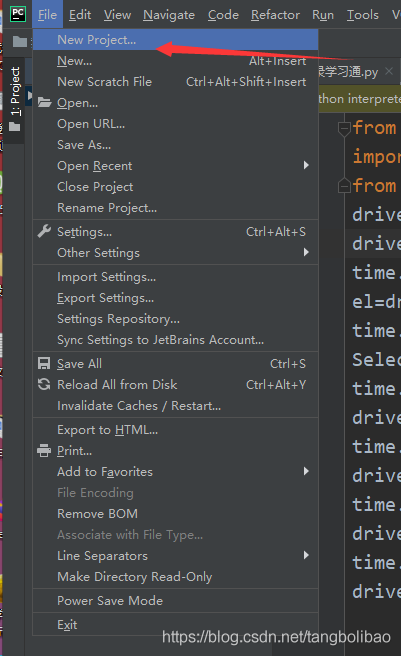This screenshot has width=401, height=656.
Task: Click the printer icon beside Print...
Action: (44, 451)
